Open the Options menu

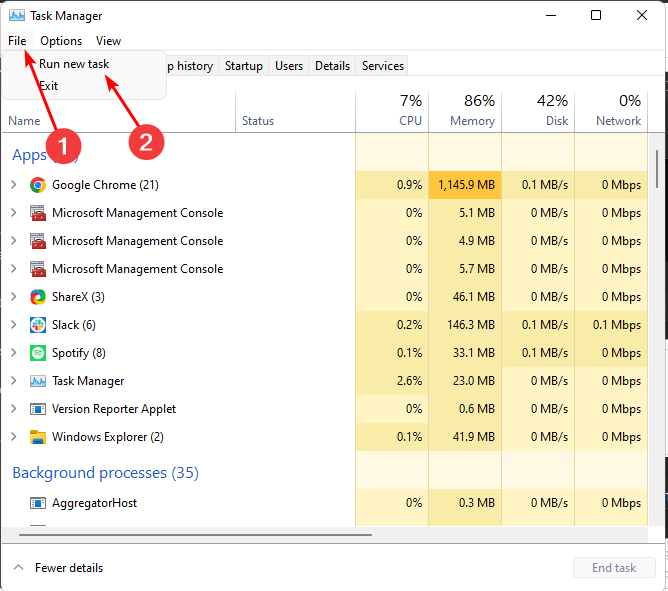point(61,41)
